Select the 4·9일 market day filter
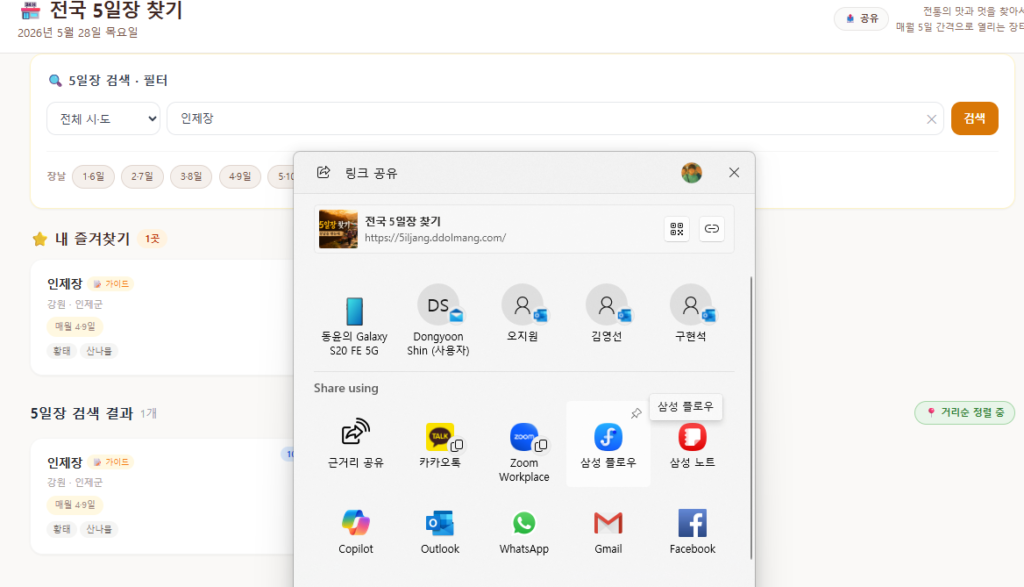 click(240, 176)
